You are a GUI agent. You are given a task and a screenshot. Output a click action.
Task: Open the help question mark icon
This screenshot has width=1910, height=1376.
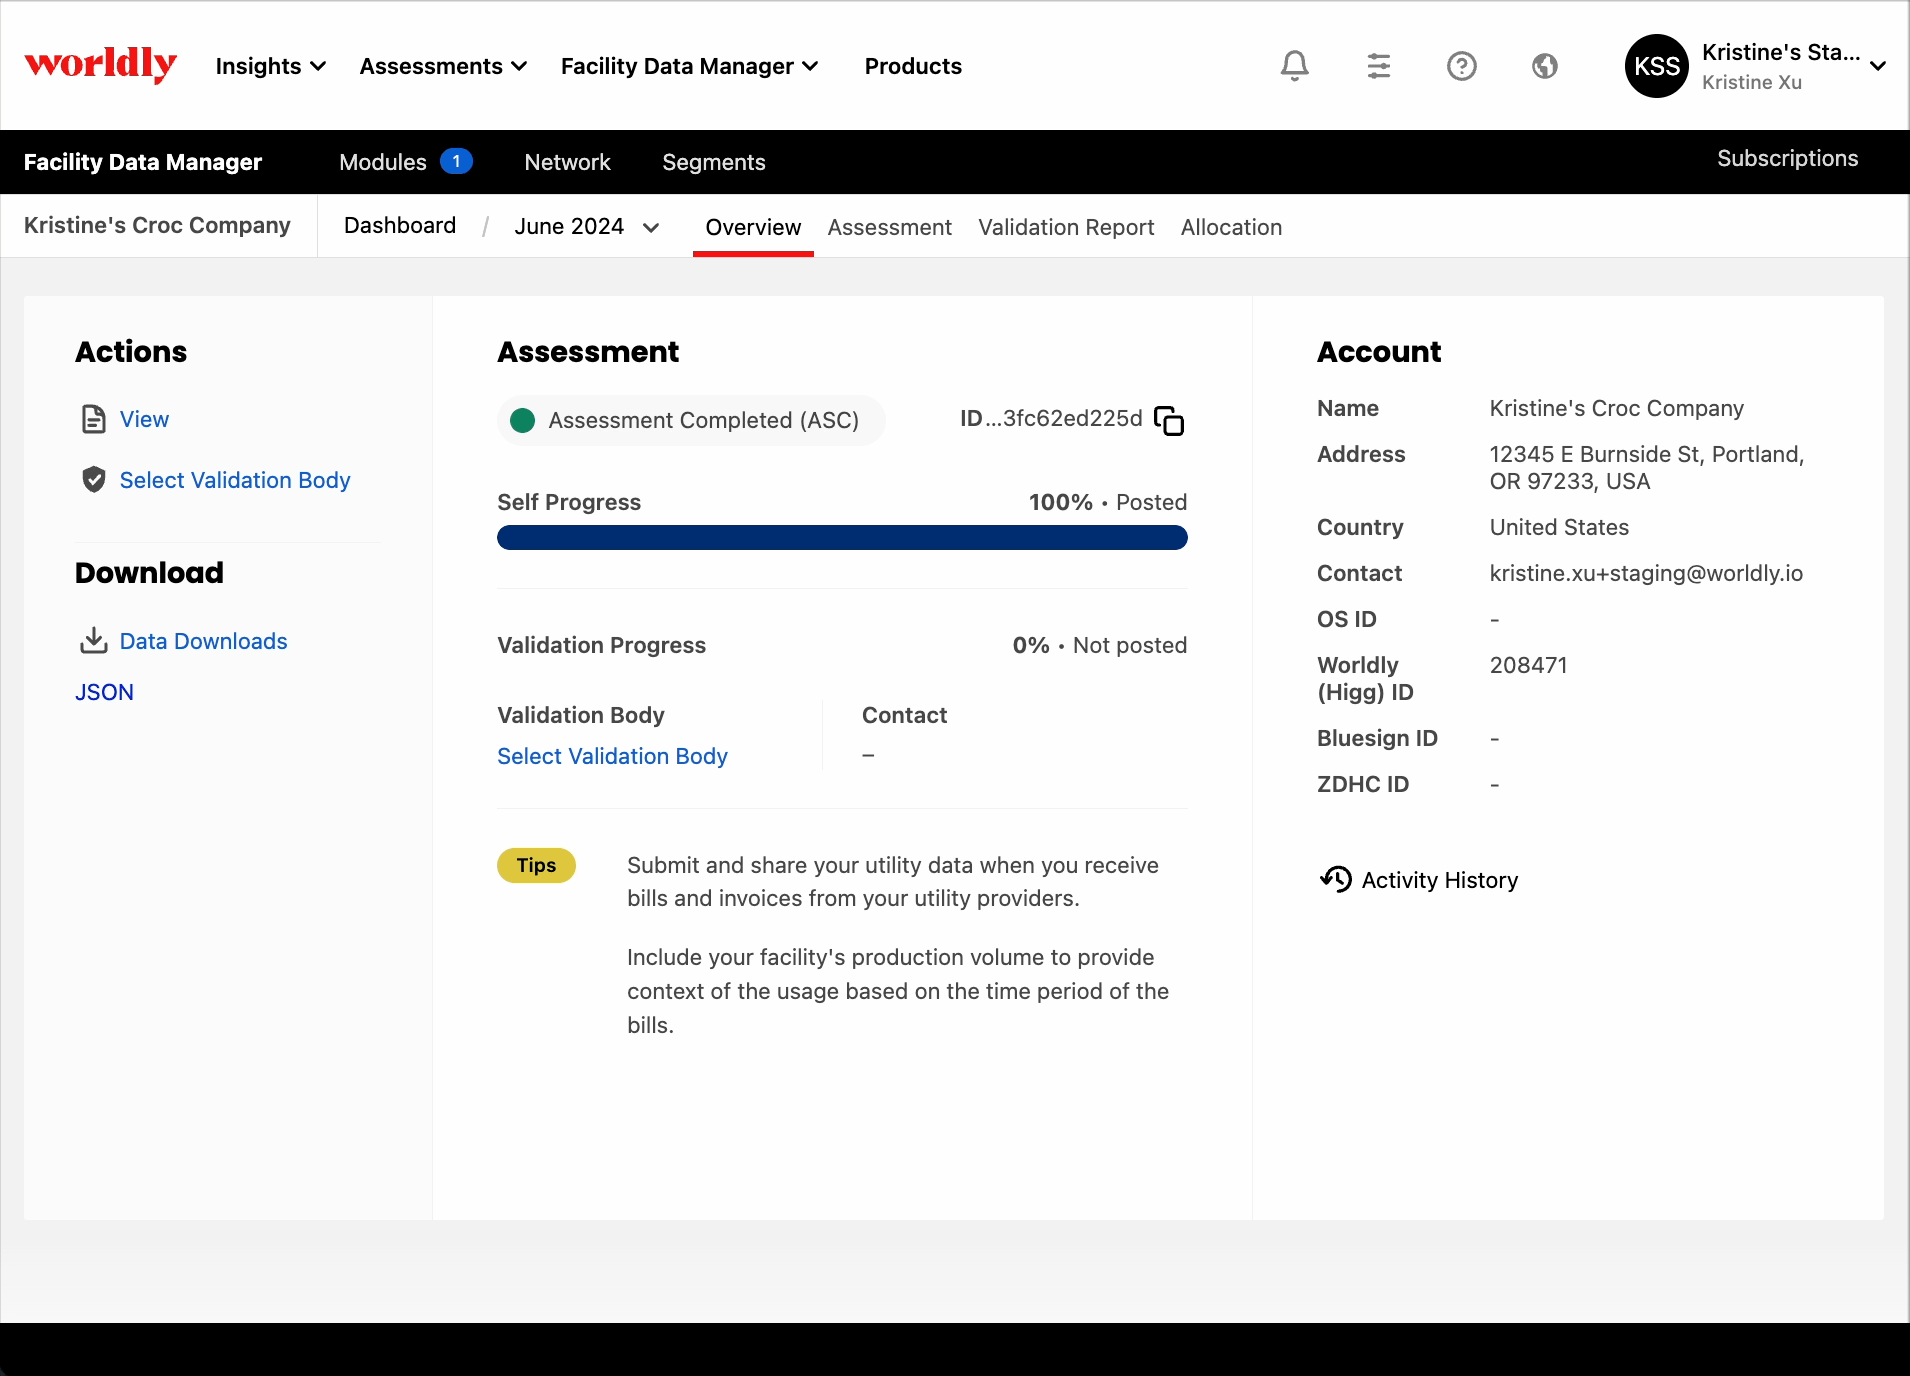[1461, 66]
